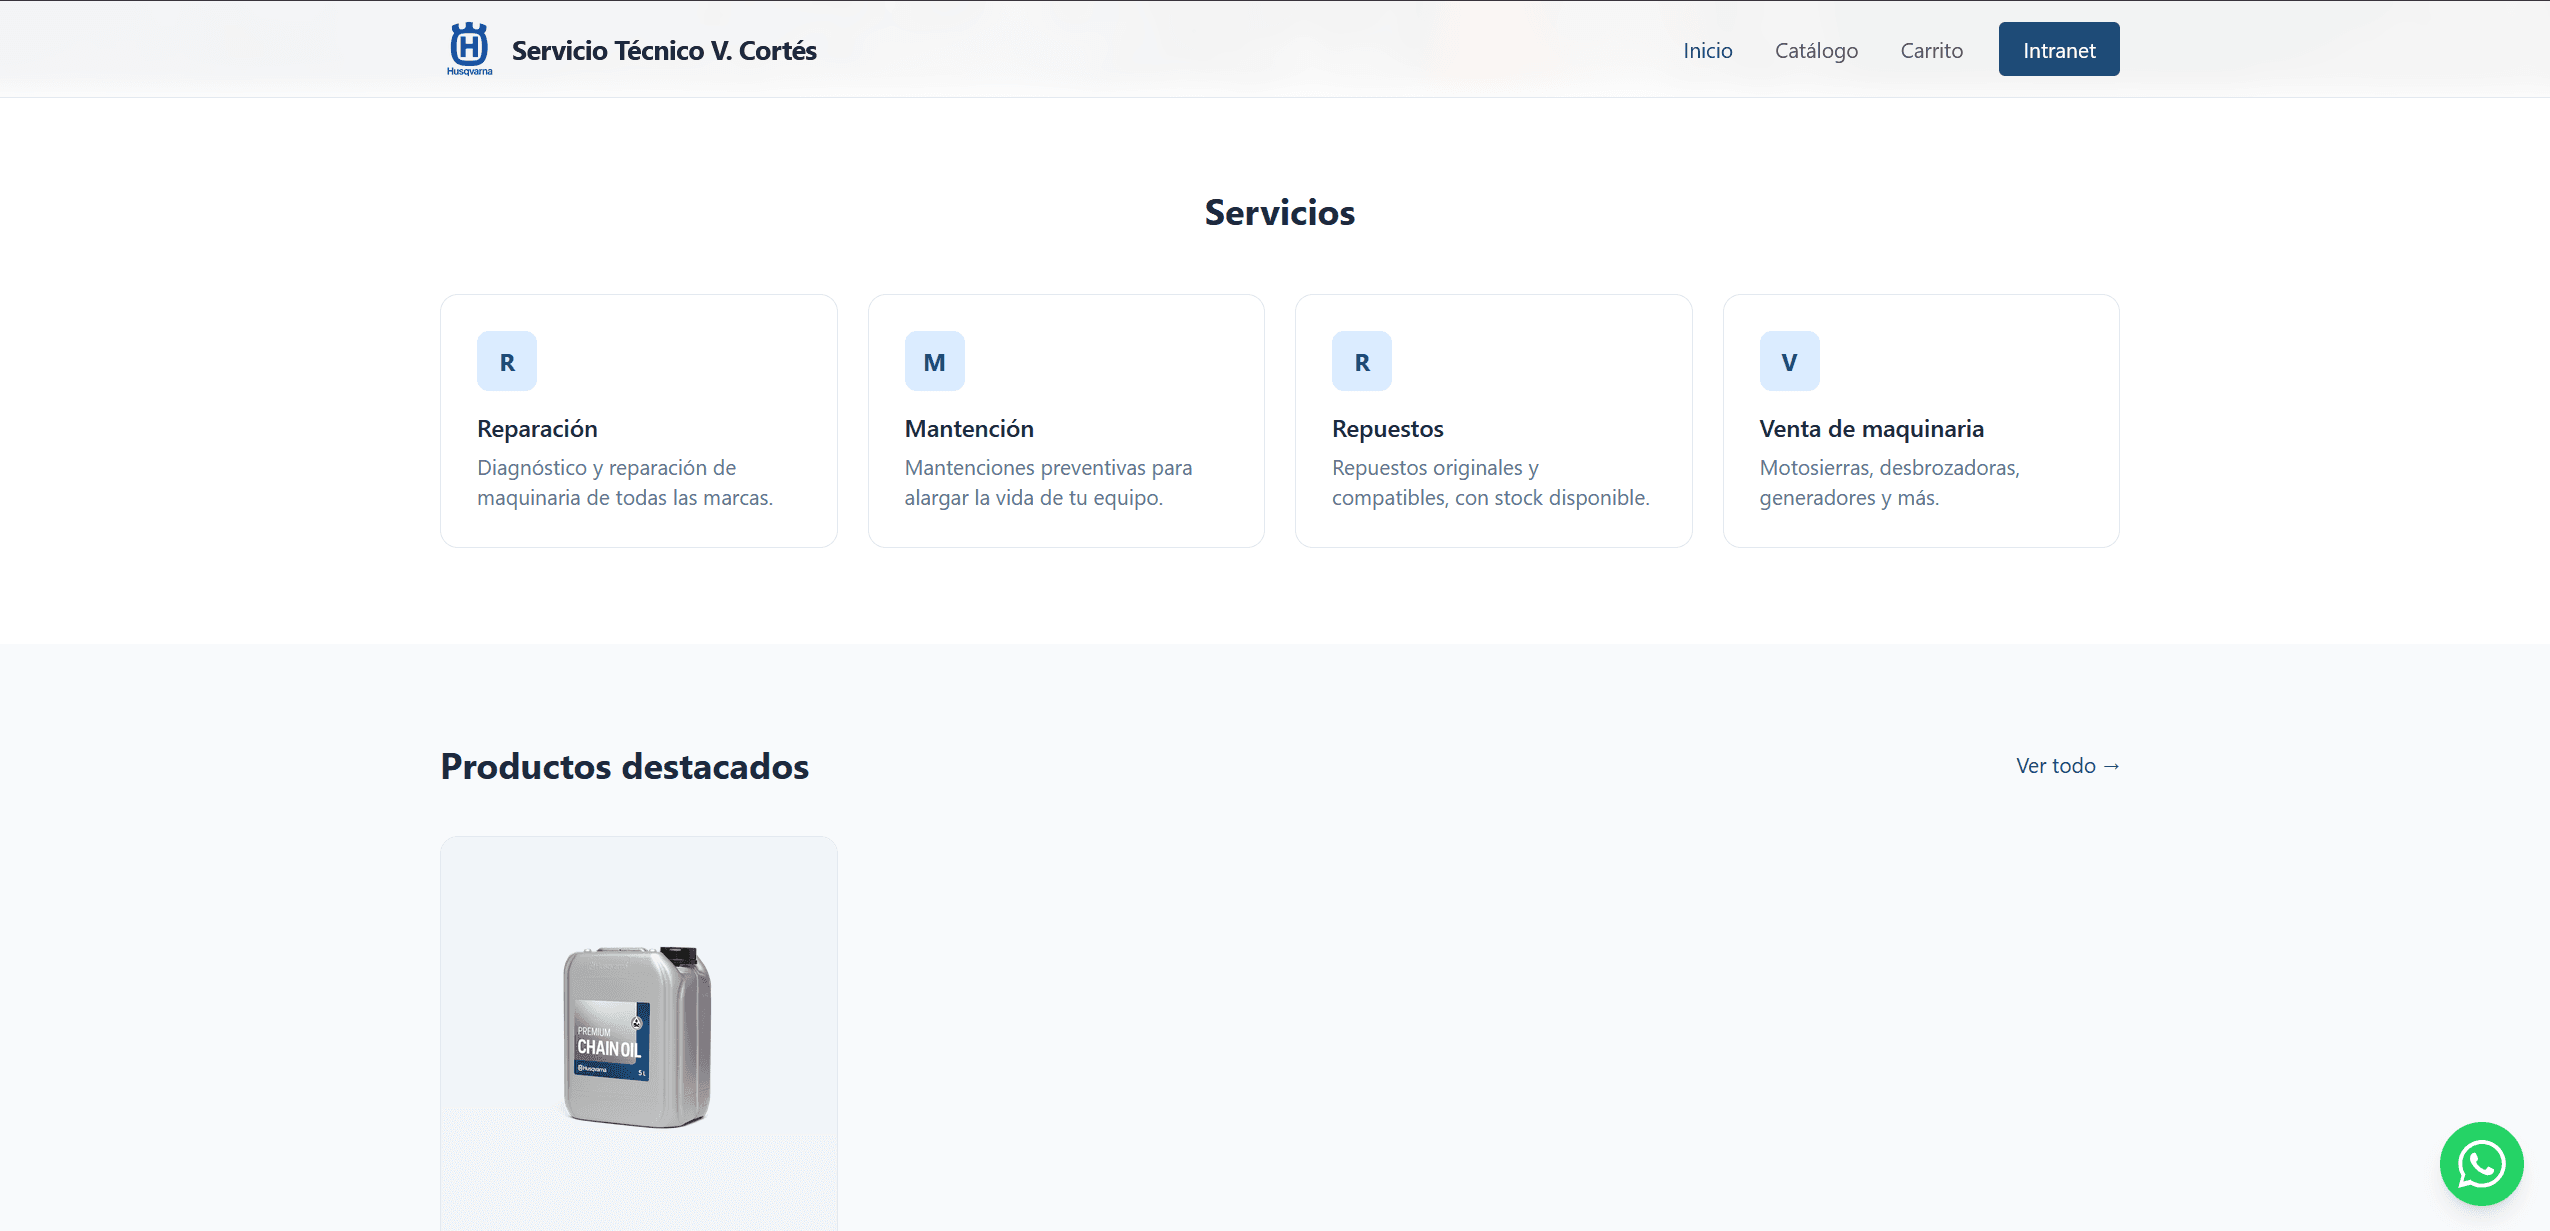Click the Intranet button
The width and height of the screenshot is (2550, 1231).
[x=2059, y=49]
